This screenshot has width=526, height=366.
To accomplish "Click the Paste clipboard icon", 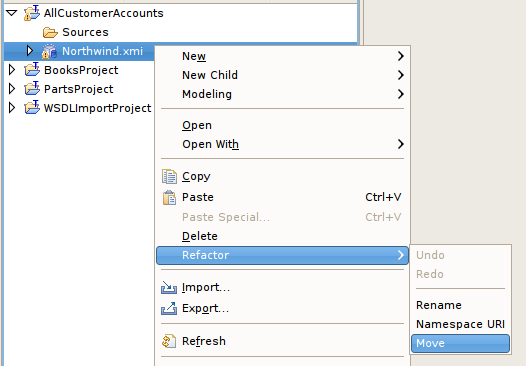I will [x=169, y=197].
